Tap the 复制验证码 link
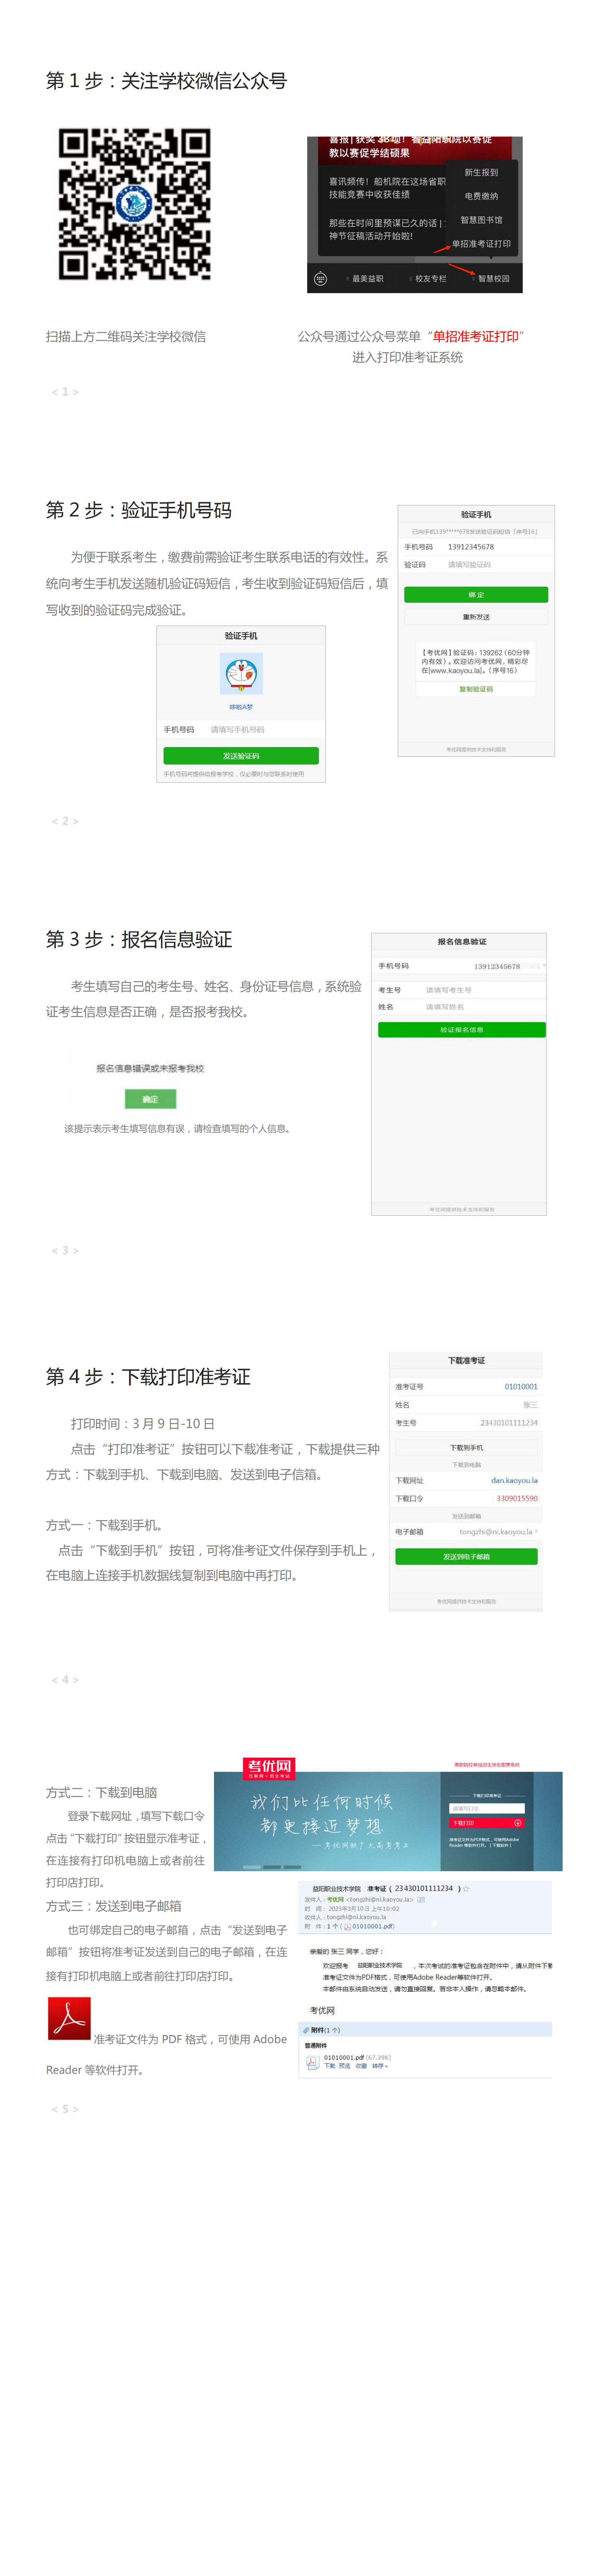 (476, 689)
